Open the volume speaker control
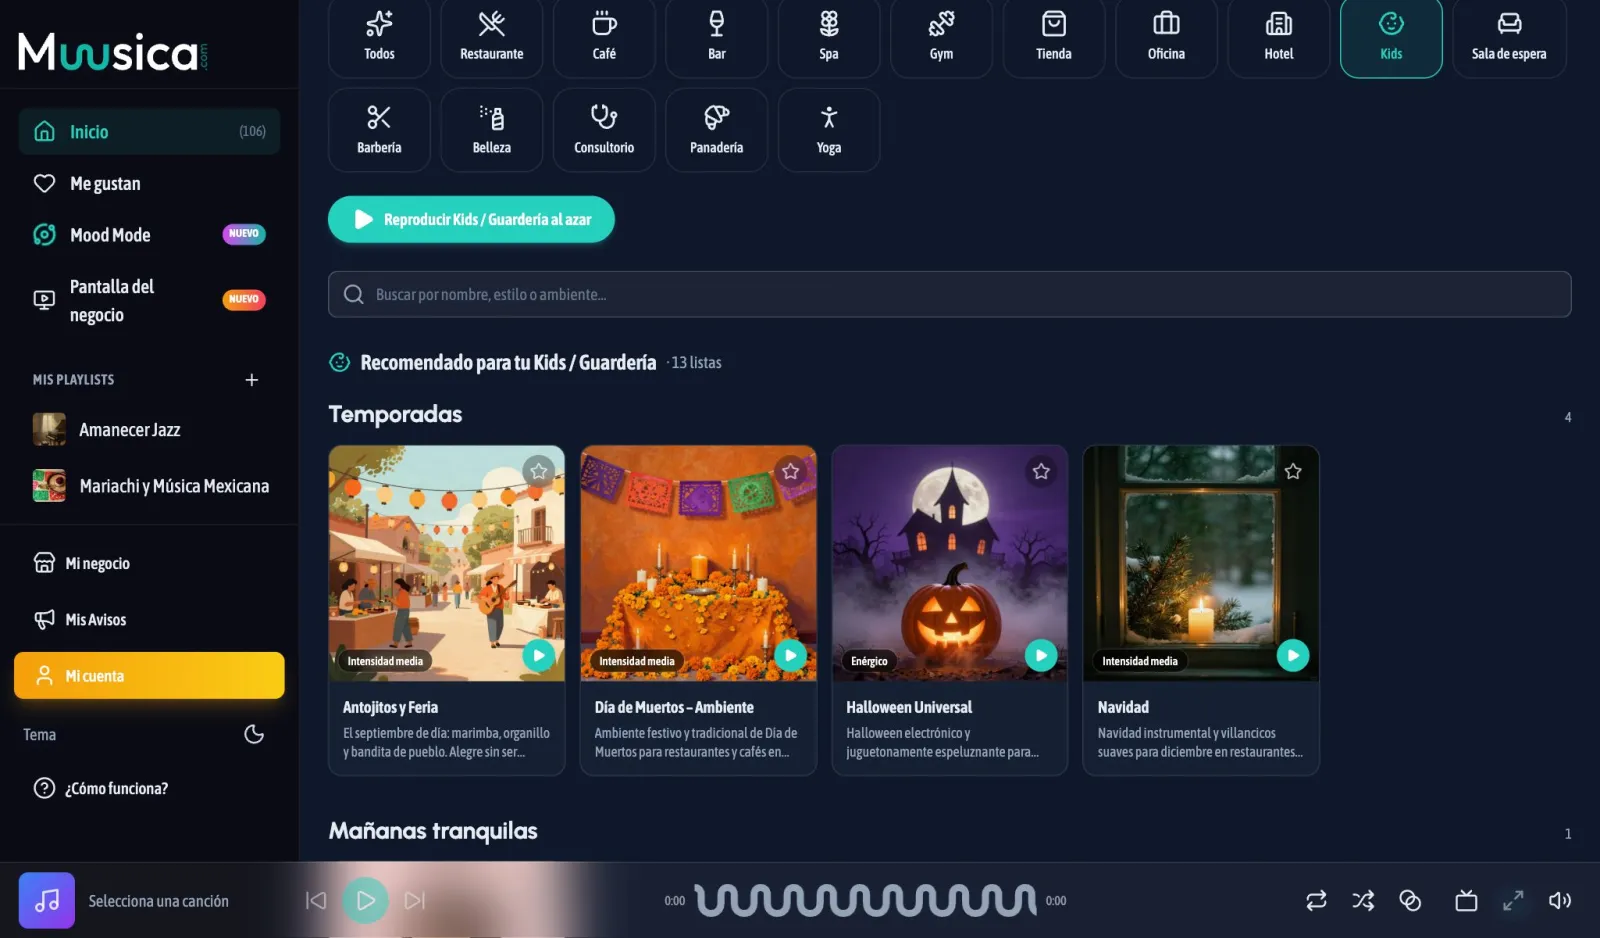The width and height of the screenshot is (1600, 938). [1559, 900]
